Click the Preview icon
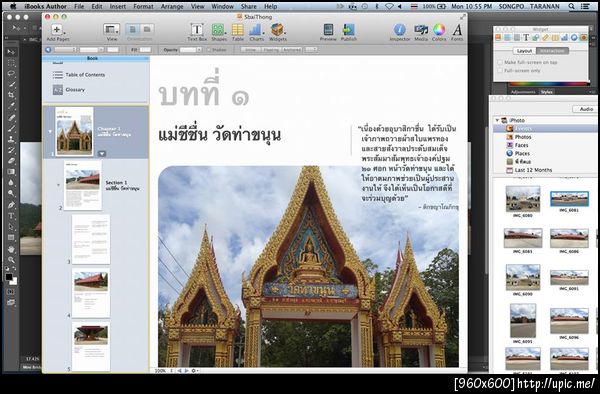This screenshot has height=394, width=600. point(328,30)
